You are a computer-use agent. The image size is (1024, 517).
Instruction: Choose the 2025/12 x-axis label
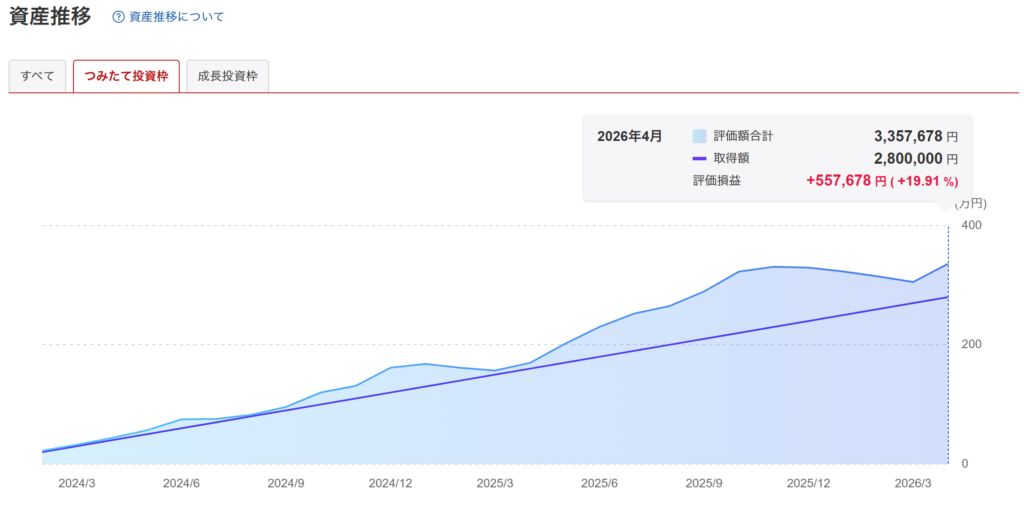coord(808,483)
